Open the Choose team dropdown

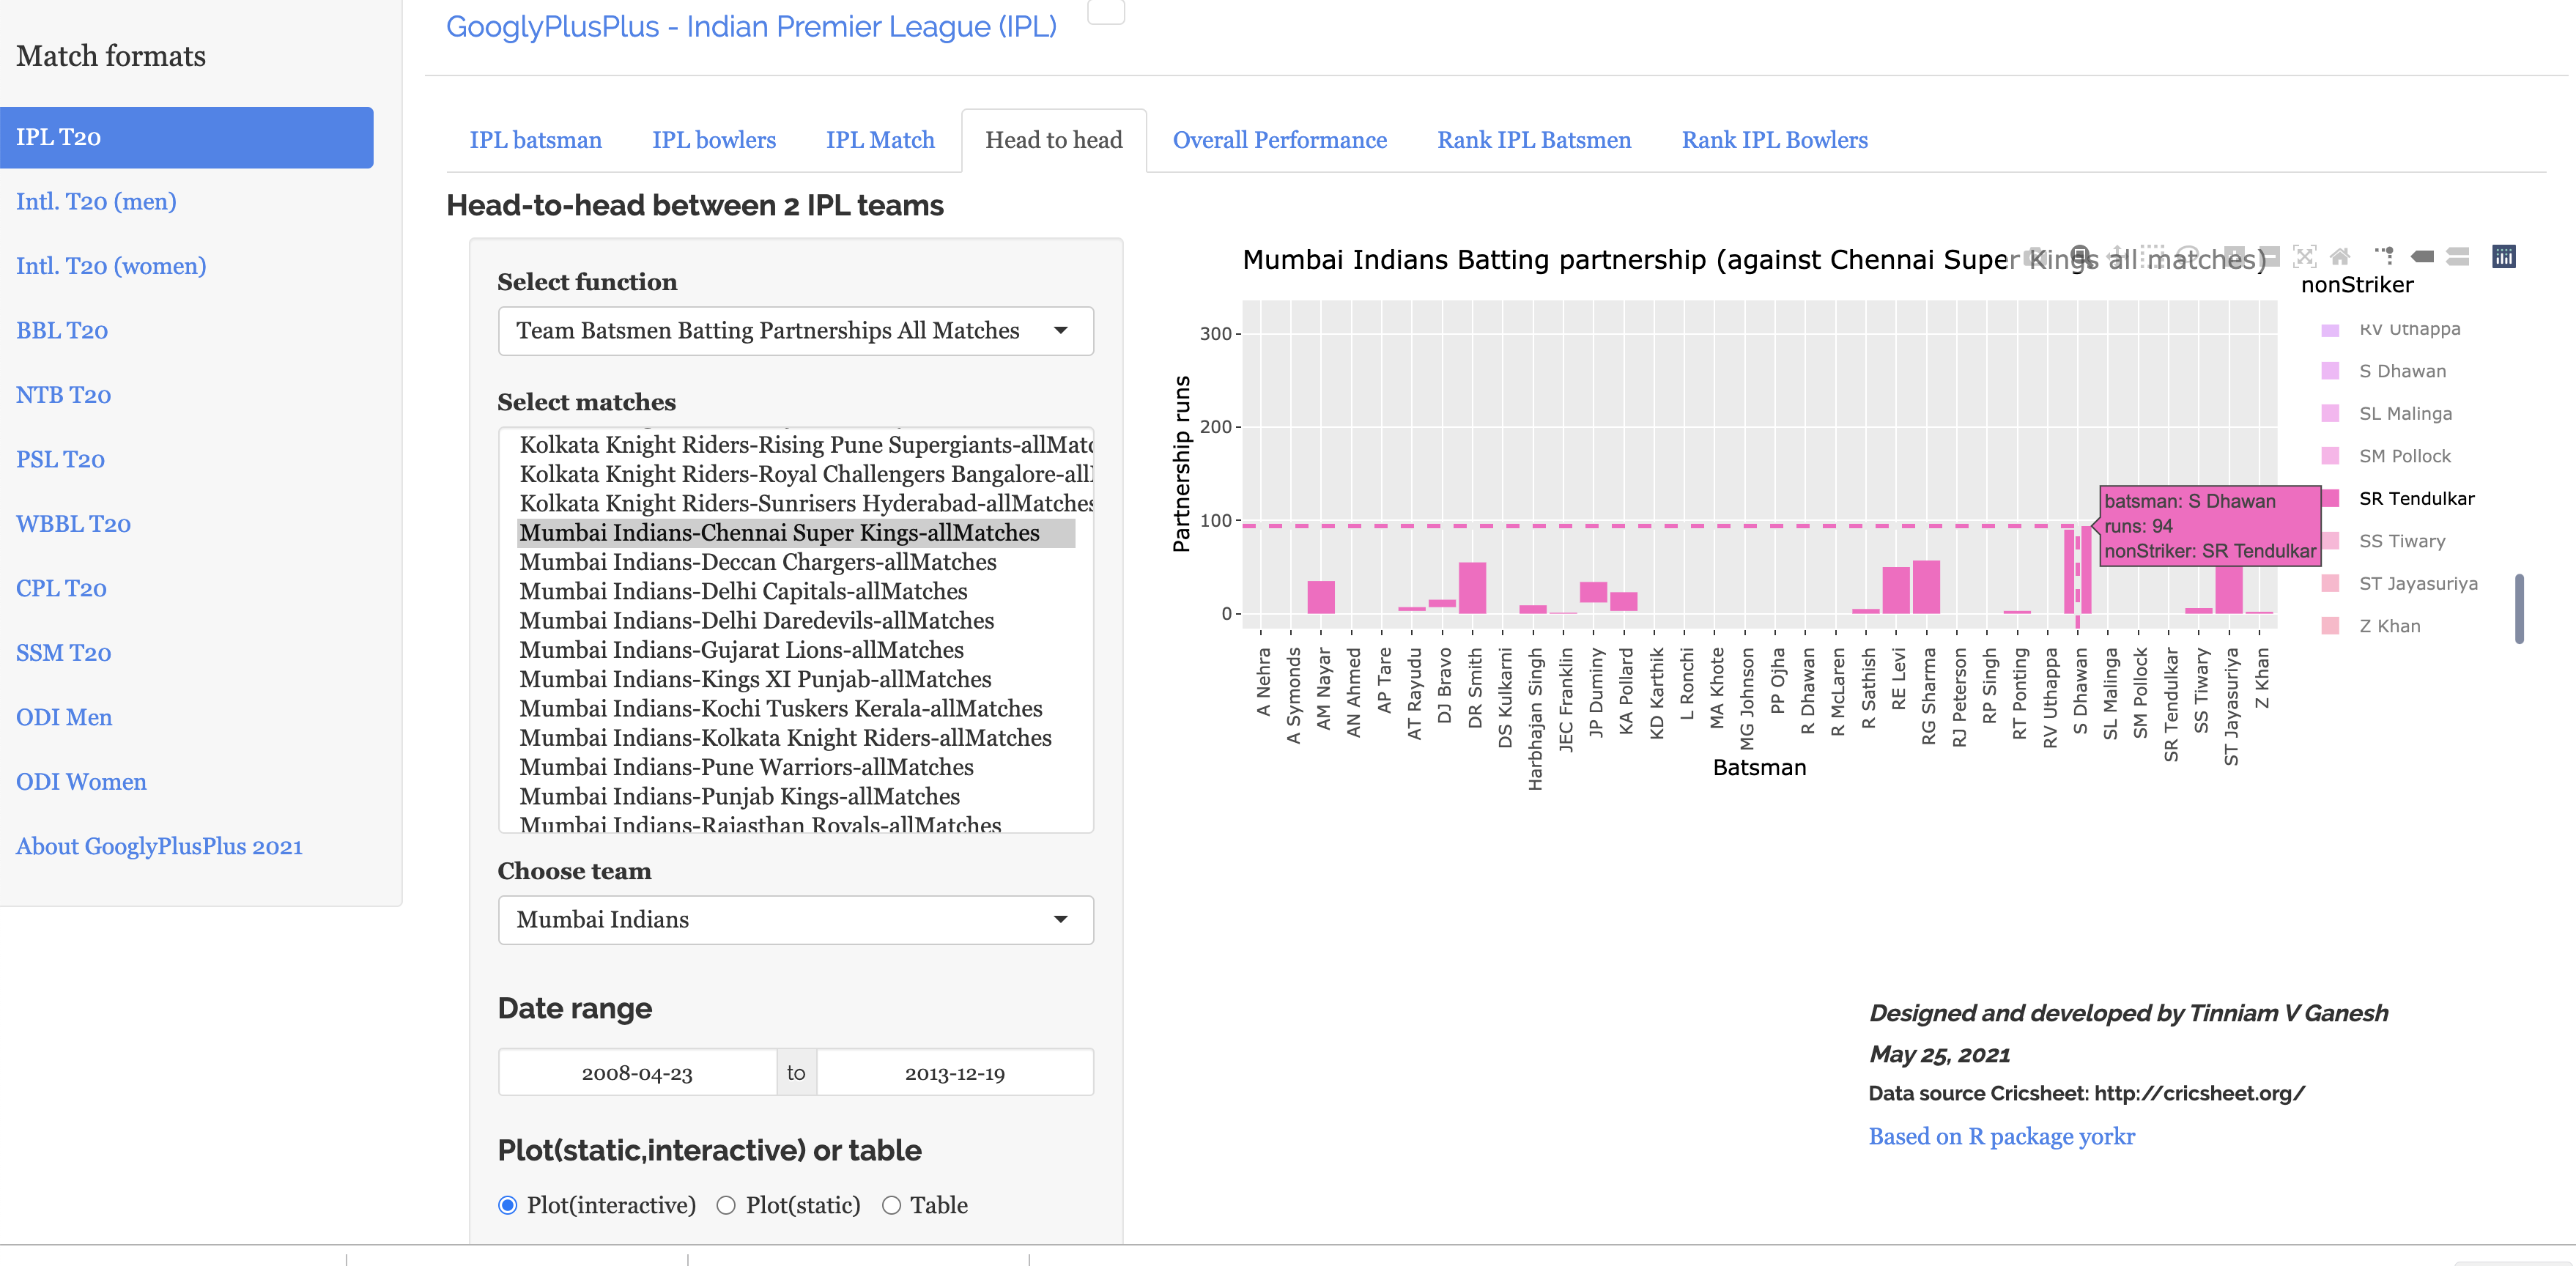795,920
